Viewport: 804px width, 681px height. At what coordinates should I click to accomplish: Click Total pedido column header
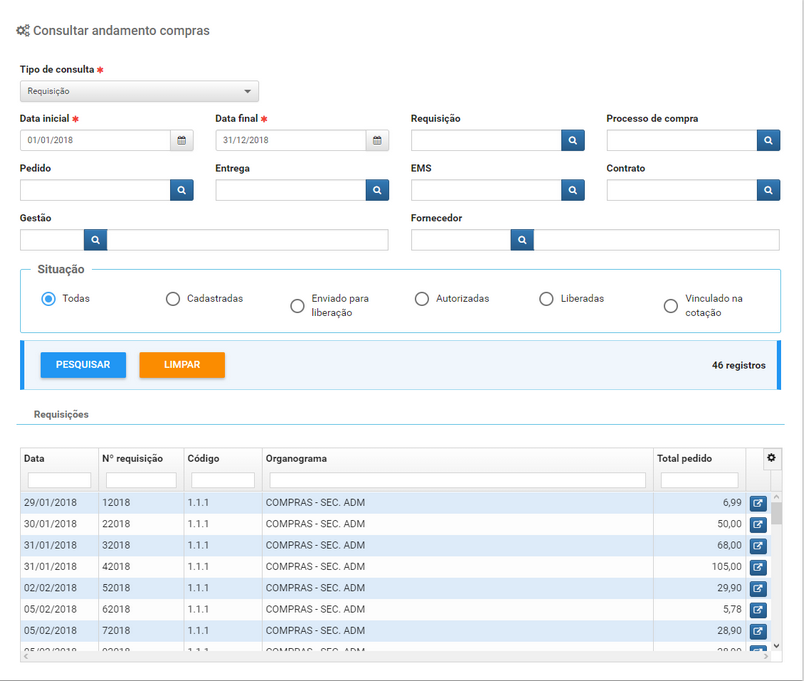pos(685,458)
